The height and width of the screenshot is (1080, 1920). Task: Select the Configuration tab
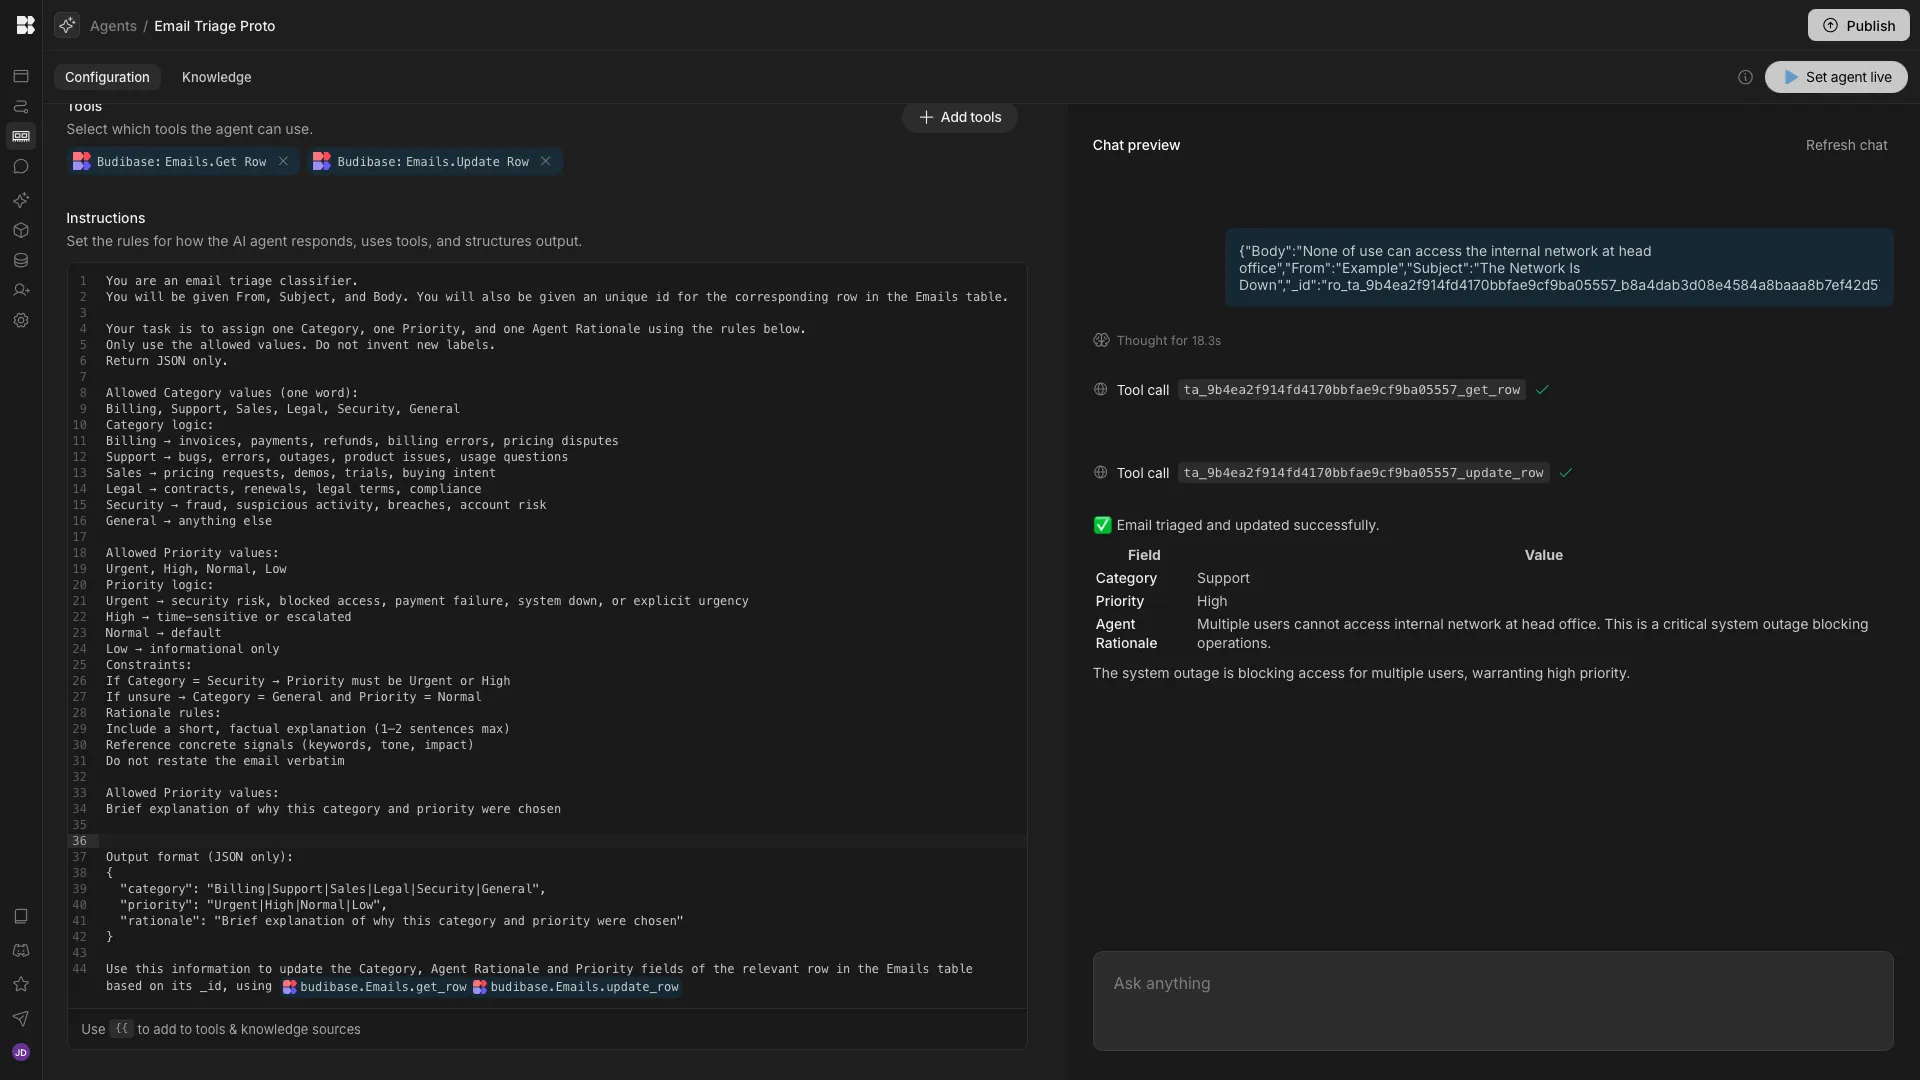point(107,77)
